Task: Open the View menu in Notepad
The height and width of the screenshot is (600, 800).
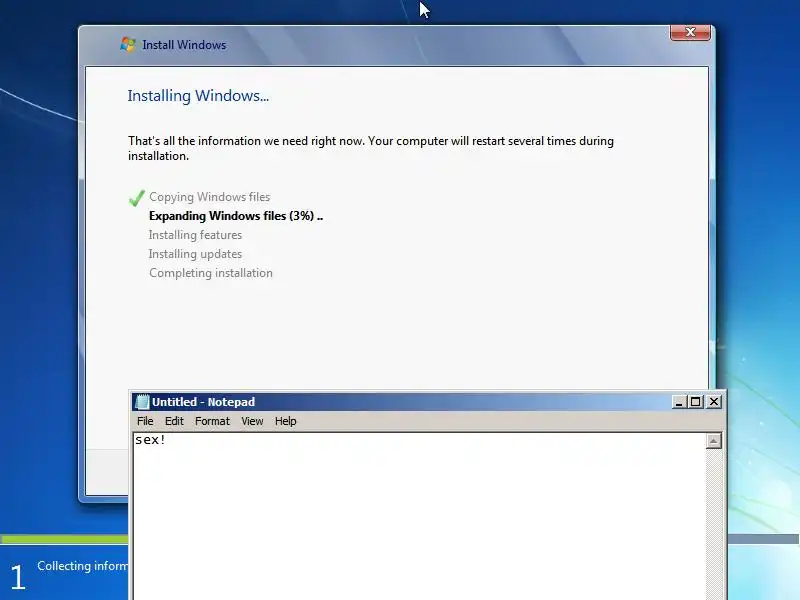Action: pos(252,421)
